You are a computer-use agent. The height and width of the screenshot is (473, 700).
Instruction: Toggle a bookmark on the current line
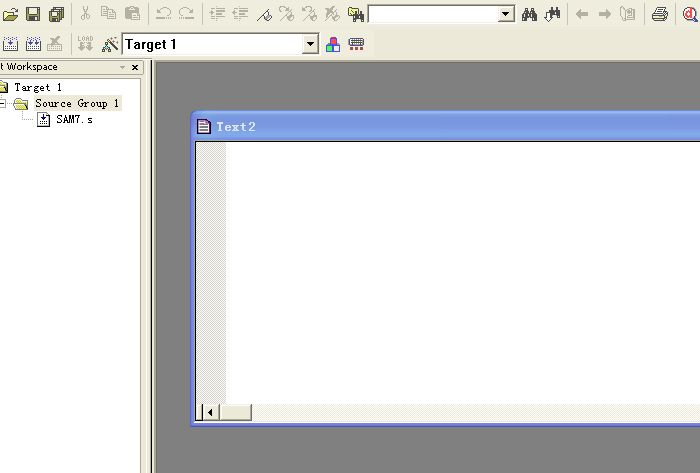click(264, 15)
